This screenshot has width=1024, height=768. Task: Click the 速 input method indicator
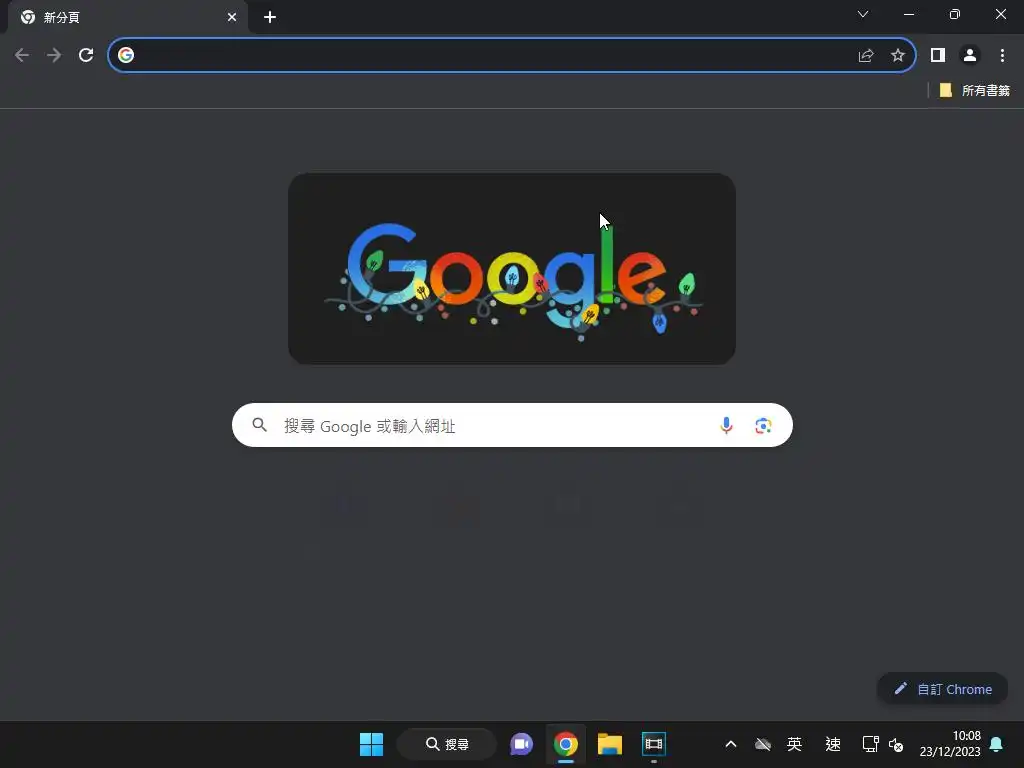(x=833, y=744)
